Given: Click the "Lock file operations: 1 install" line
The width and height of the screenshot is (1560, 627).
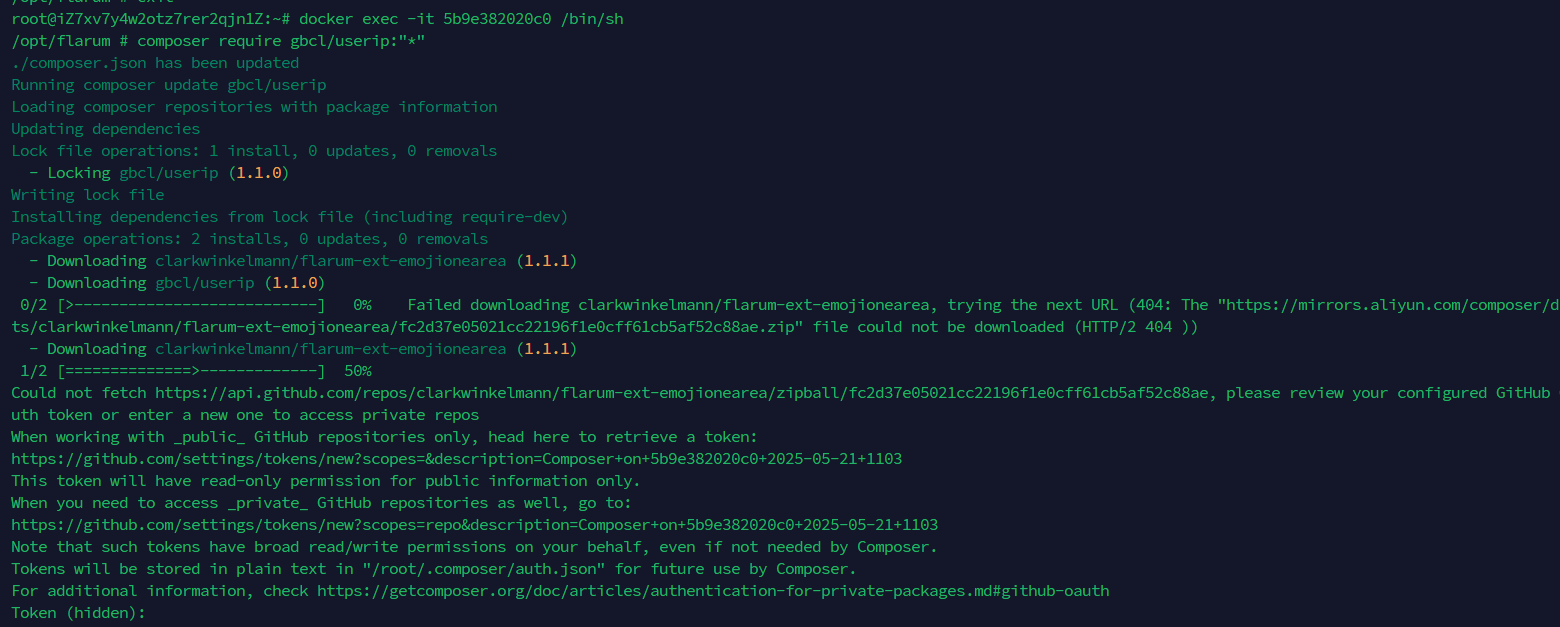Looking at the screenshot, I should (x=254, y=151).
